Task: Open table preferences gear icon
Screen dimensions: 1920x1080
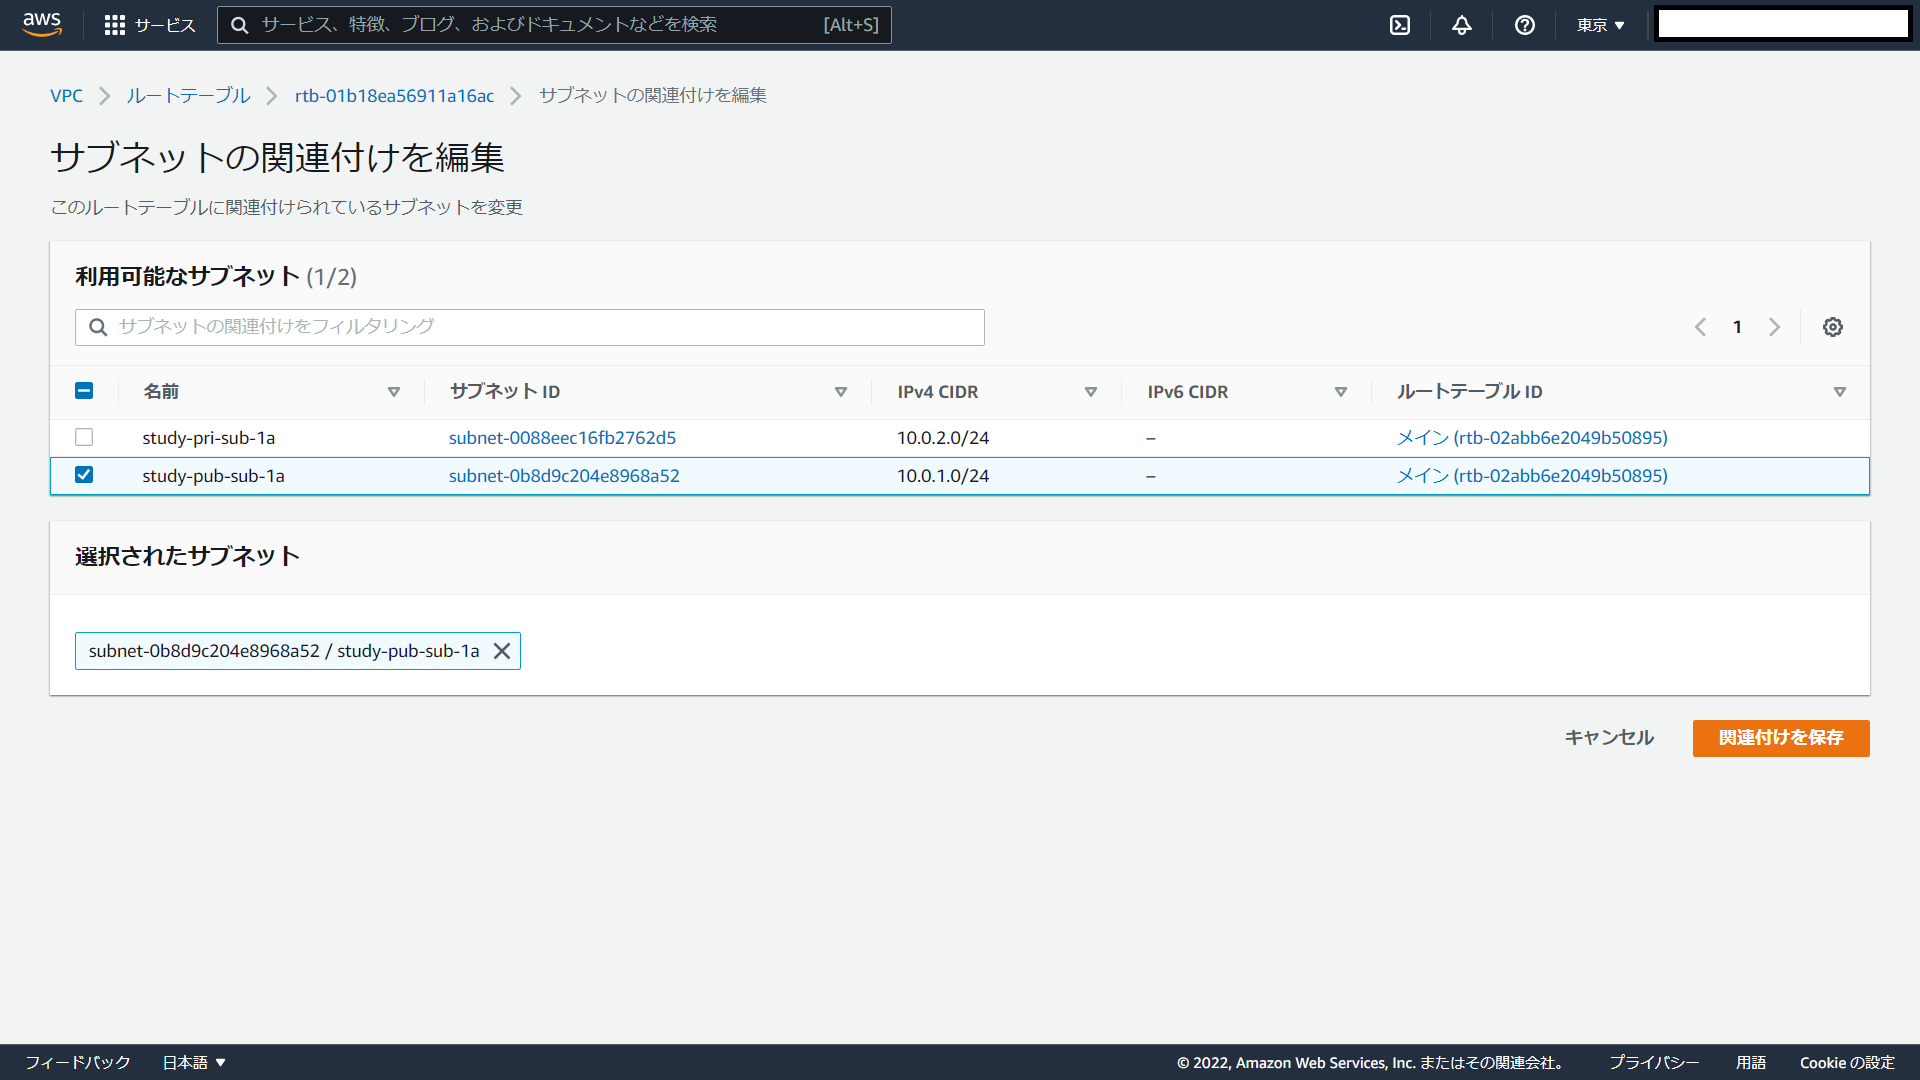Action: coord(1832,327)
